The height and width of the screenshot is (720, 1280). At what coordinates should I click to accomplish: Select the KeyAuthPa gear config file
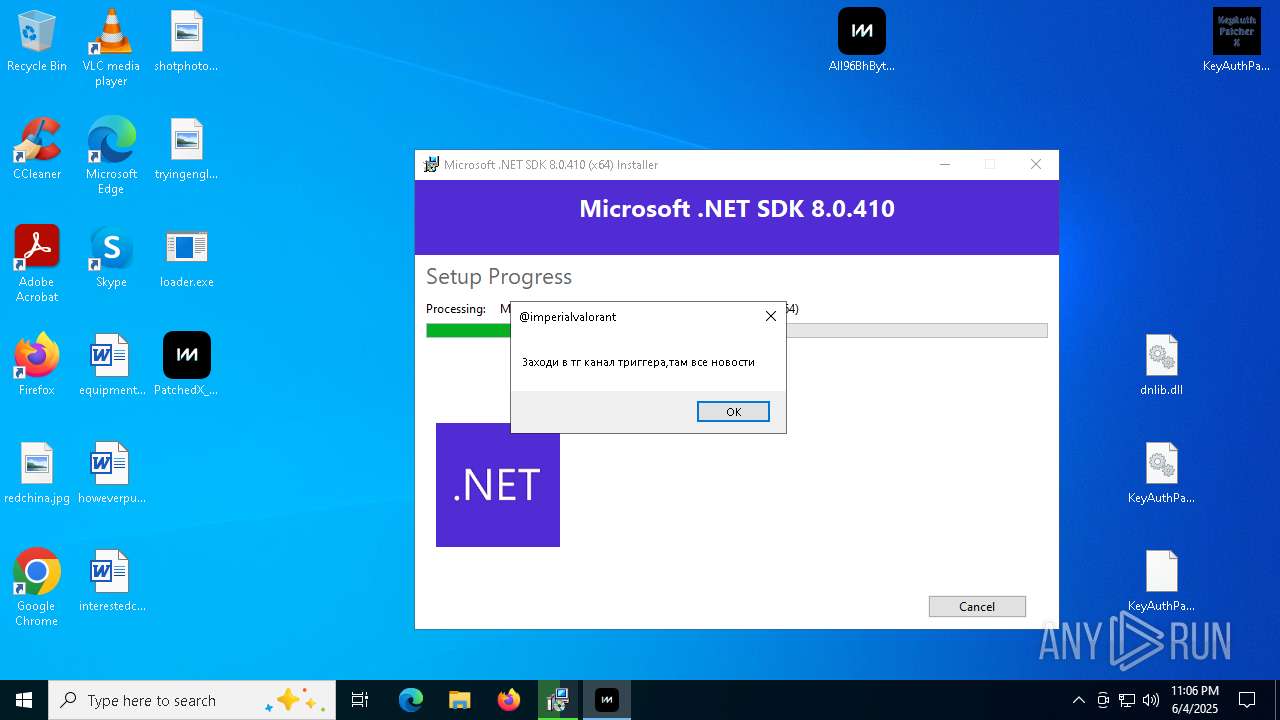(x=1161, y=474)
